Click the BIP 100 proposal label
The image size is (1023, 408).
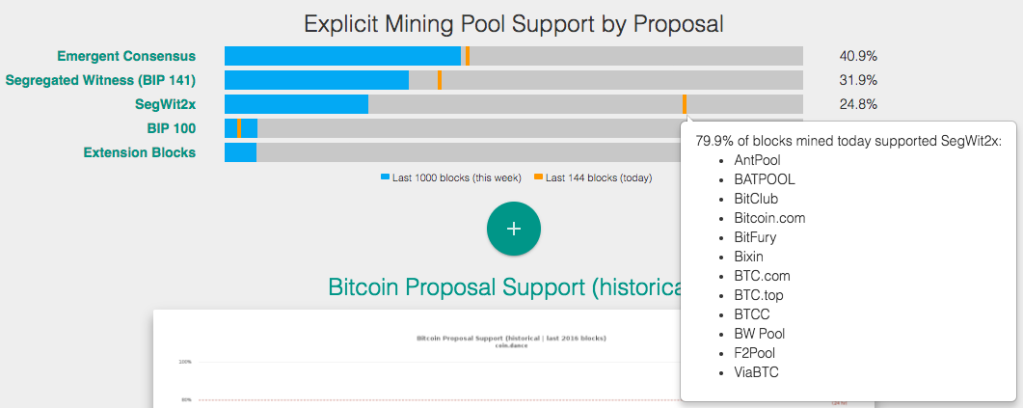[x=171, y=128]
